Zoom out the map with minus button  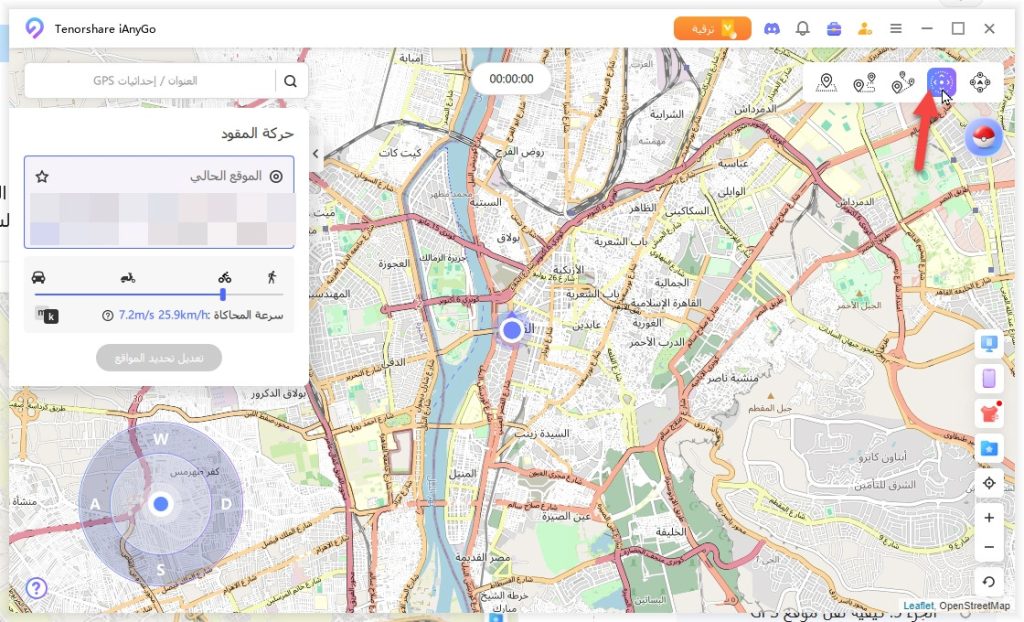coord(989,547)
